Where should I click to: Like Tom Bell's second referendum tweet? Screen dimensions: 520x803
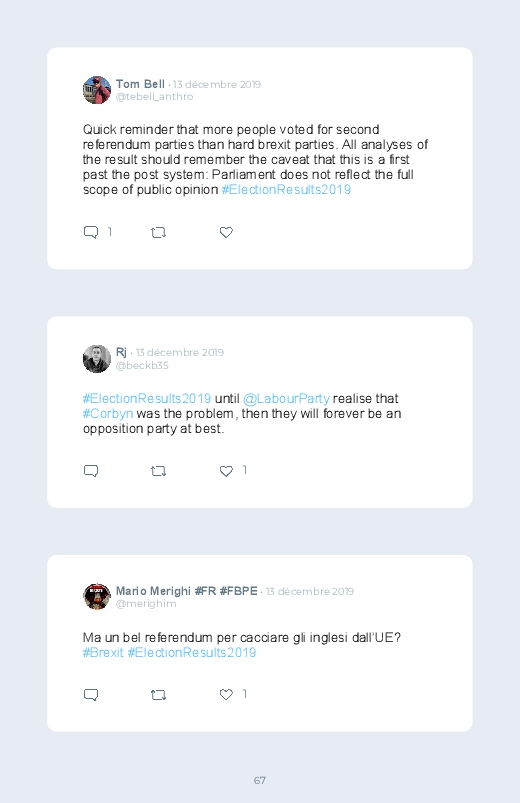(226, 233)
